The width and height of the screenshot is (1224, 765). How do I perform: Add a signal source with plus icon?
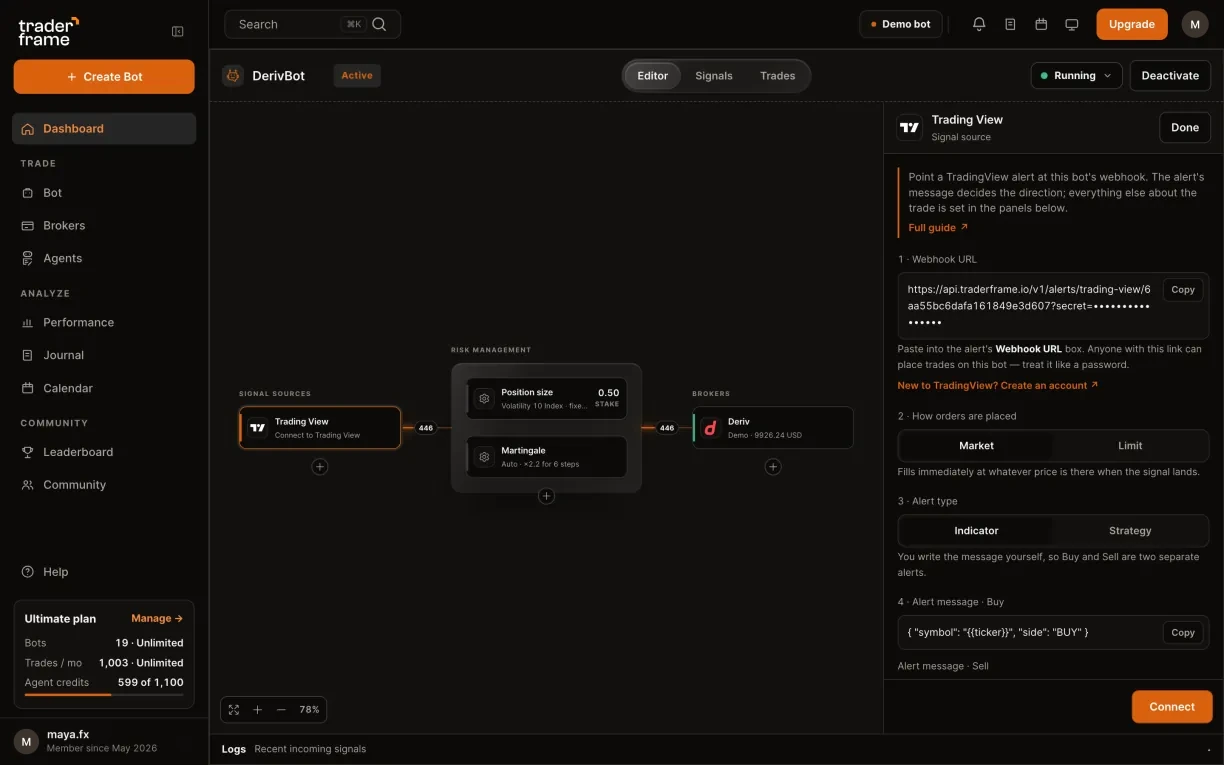tap(320, 466)
